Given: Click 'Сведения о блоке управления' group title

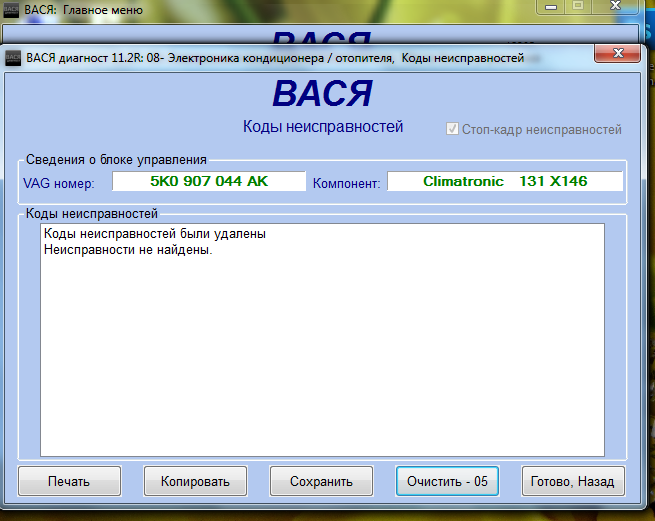Looking at the screenshot, I should click(116, 160).
